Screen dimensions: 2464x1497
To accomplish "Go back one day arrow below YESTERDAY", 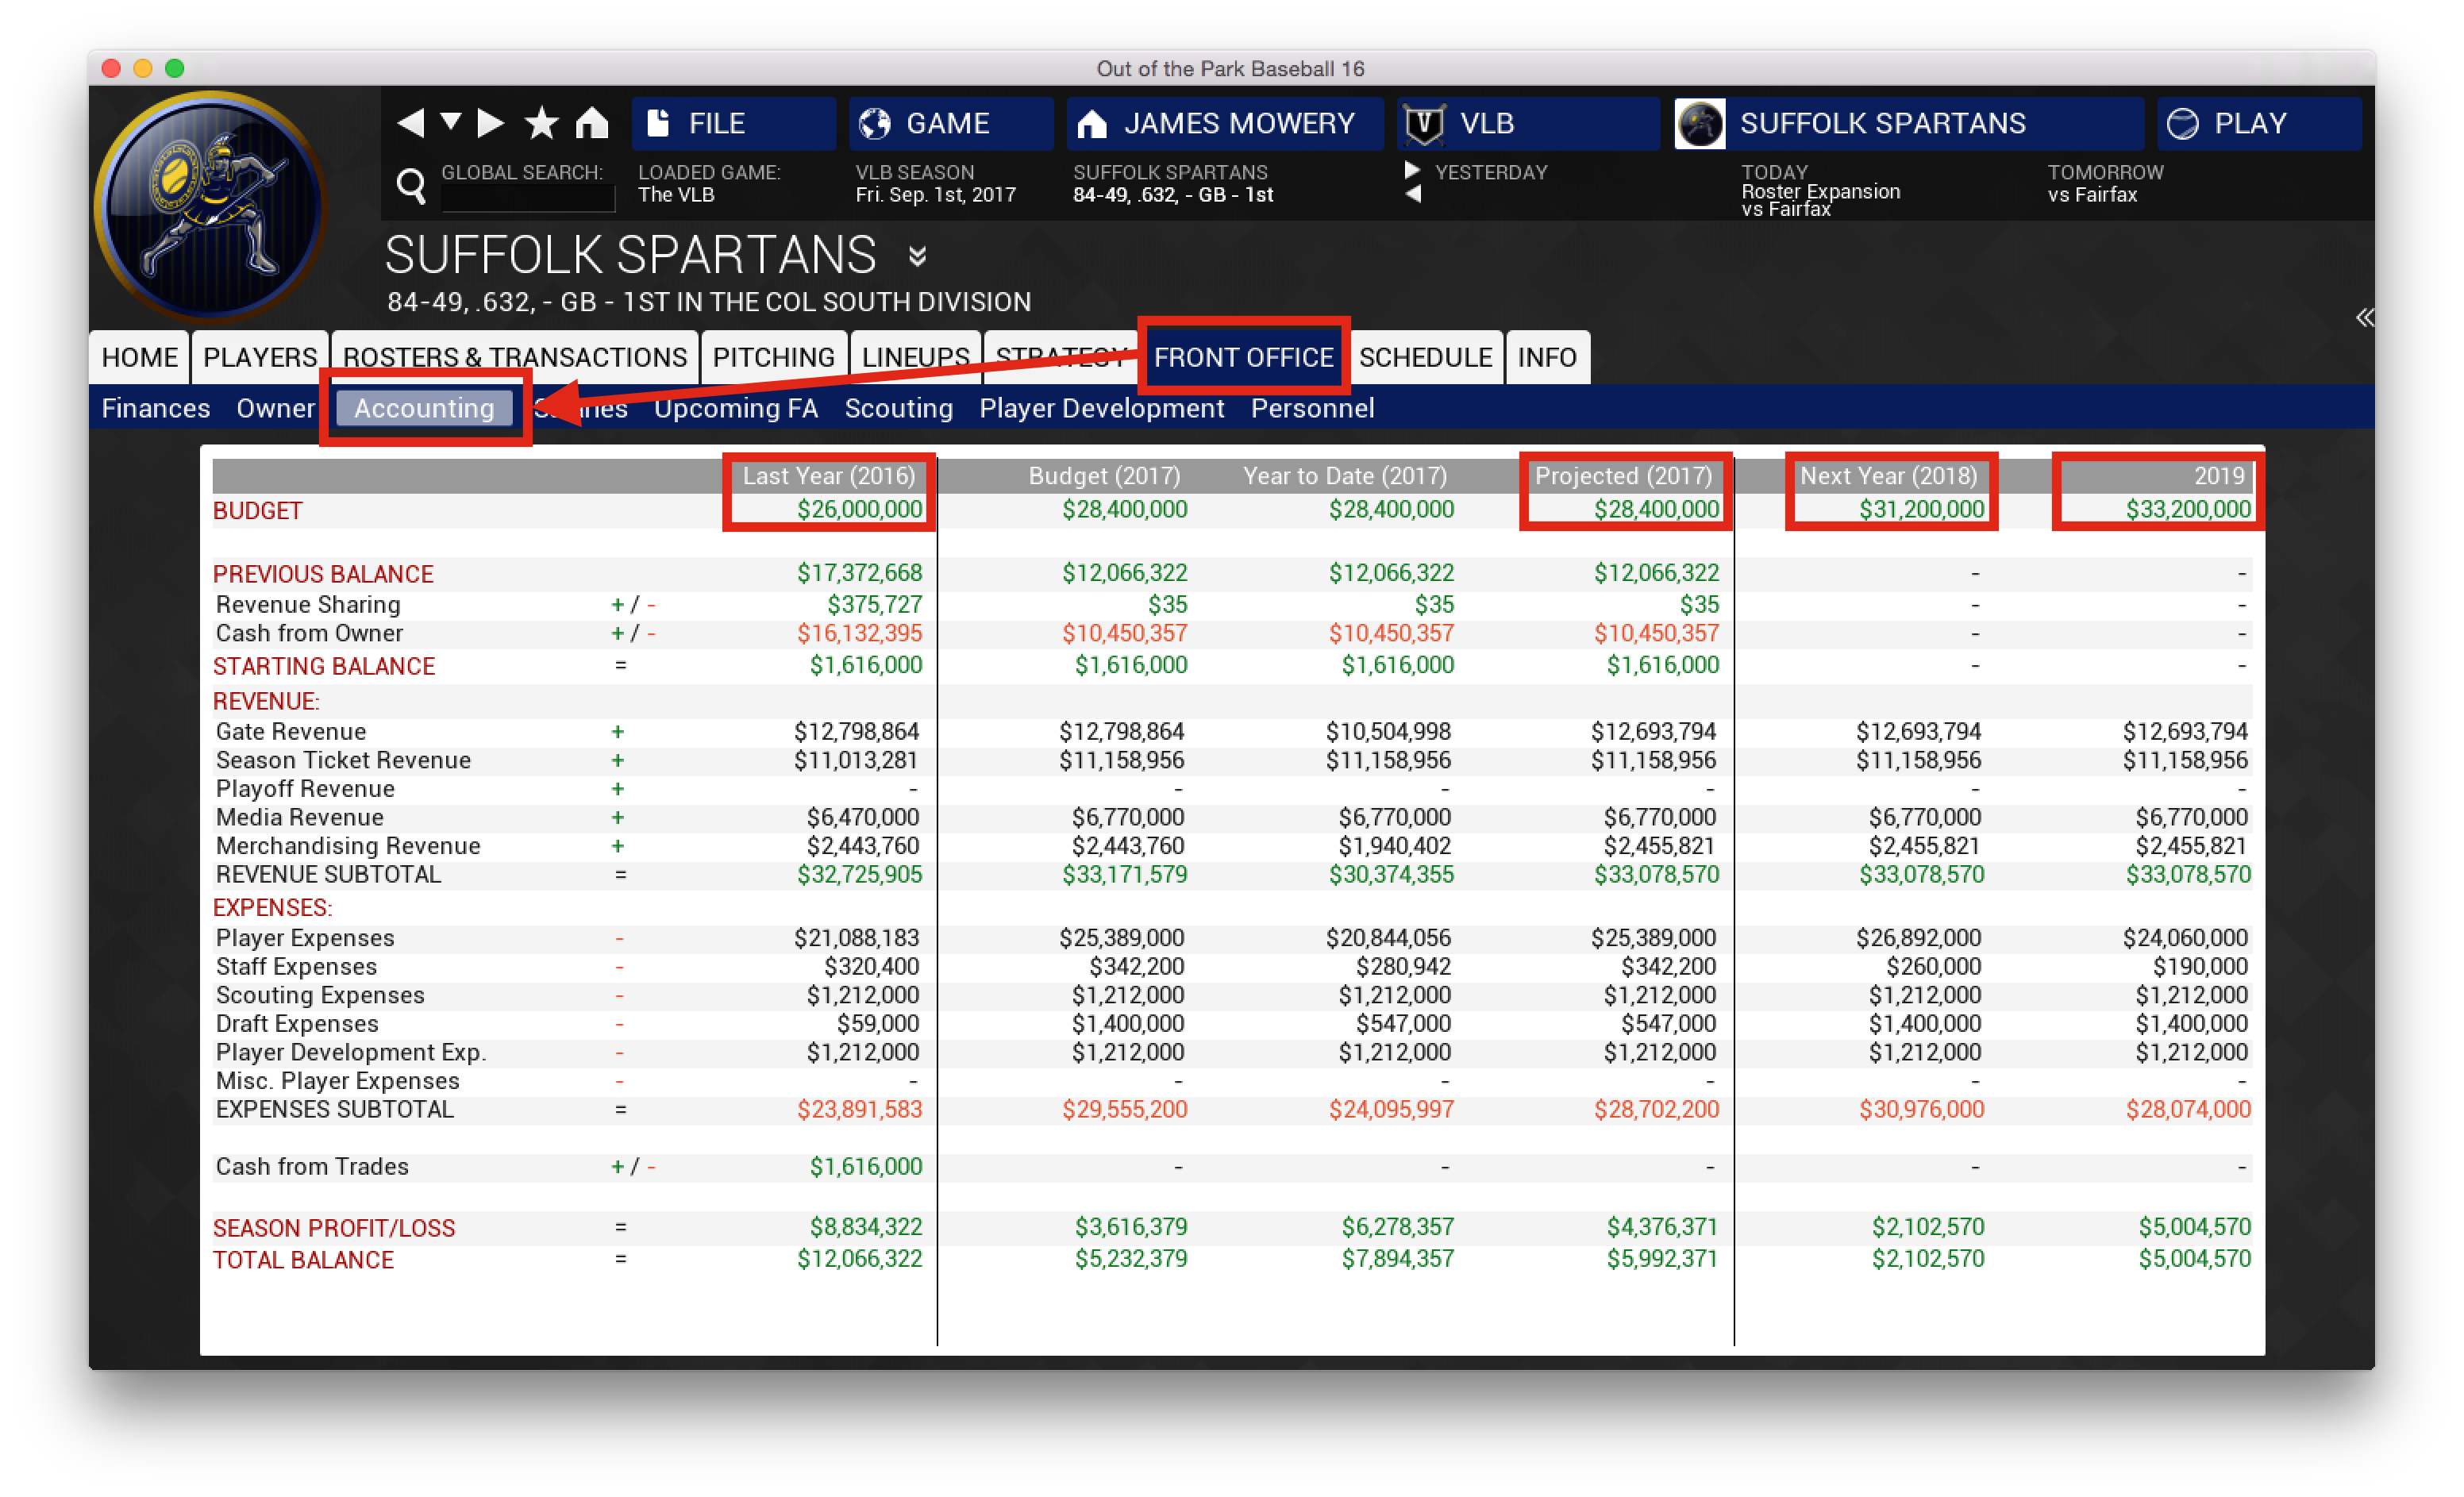I will (1412, 194).
